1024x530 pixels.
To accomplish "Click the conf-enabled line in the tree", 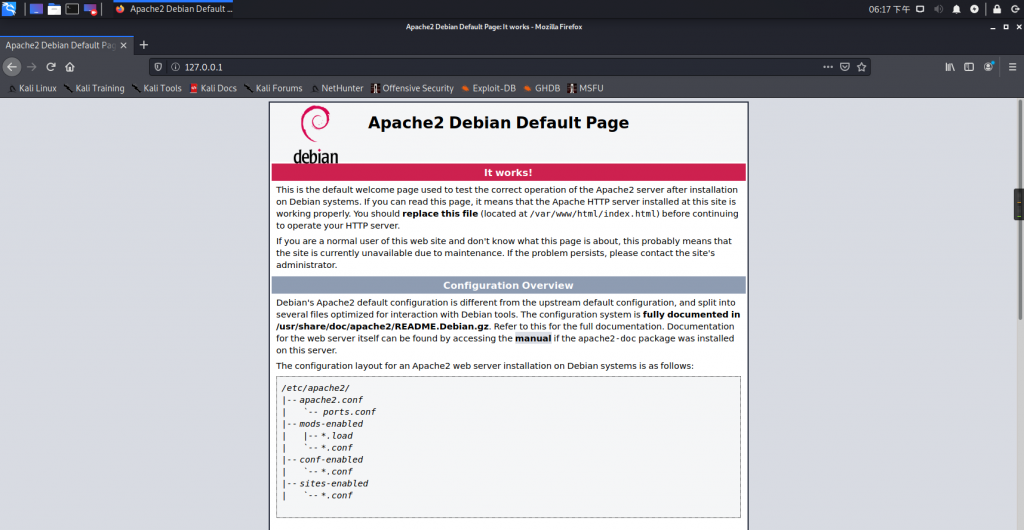I will tap(331, 460).
